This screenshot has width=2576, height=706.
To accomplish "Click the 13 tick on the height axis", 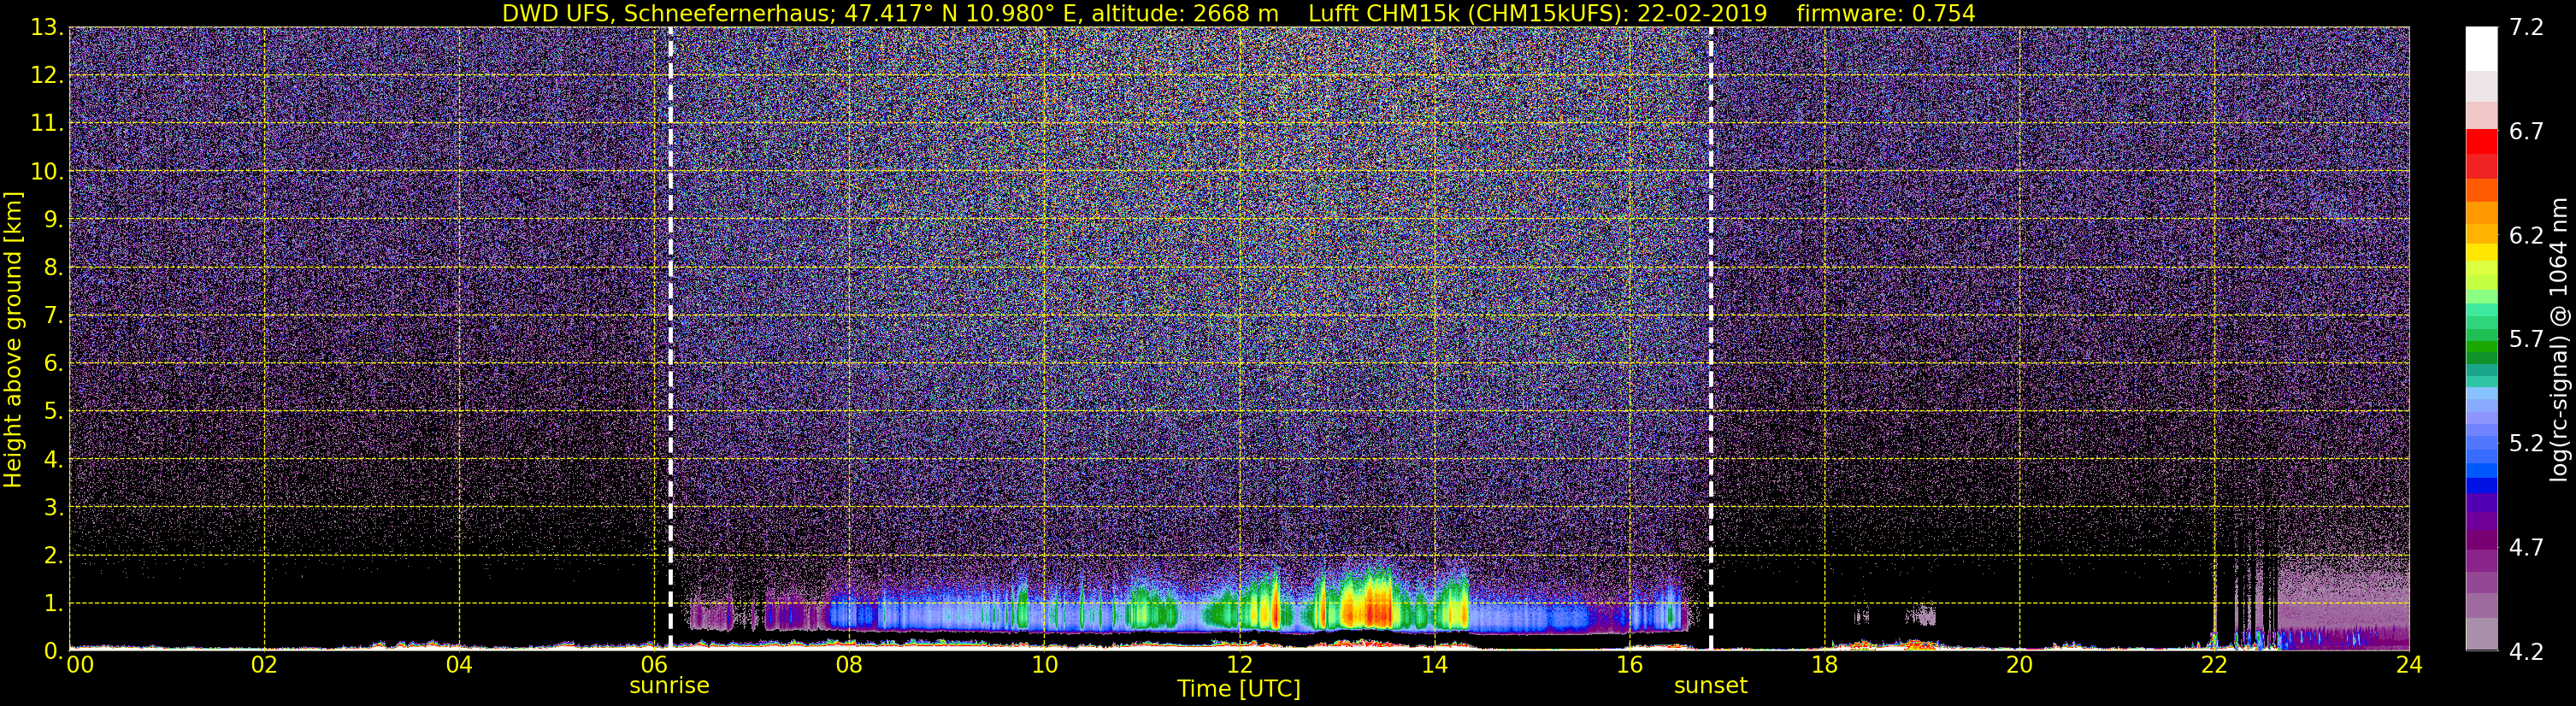I will click(x=44, y=27).
